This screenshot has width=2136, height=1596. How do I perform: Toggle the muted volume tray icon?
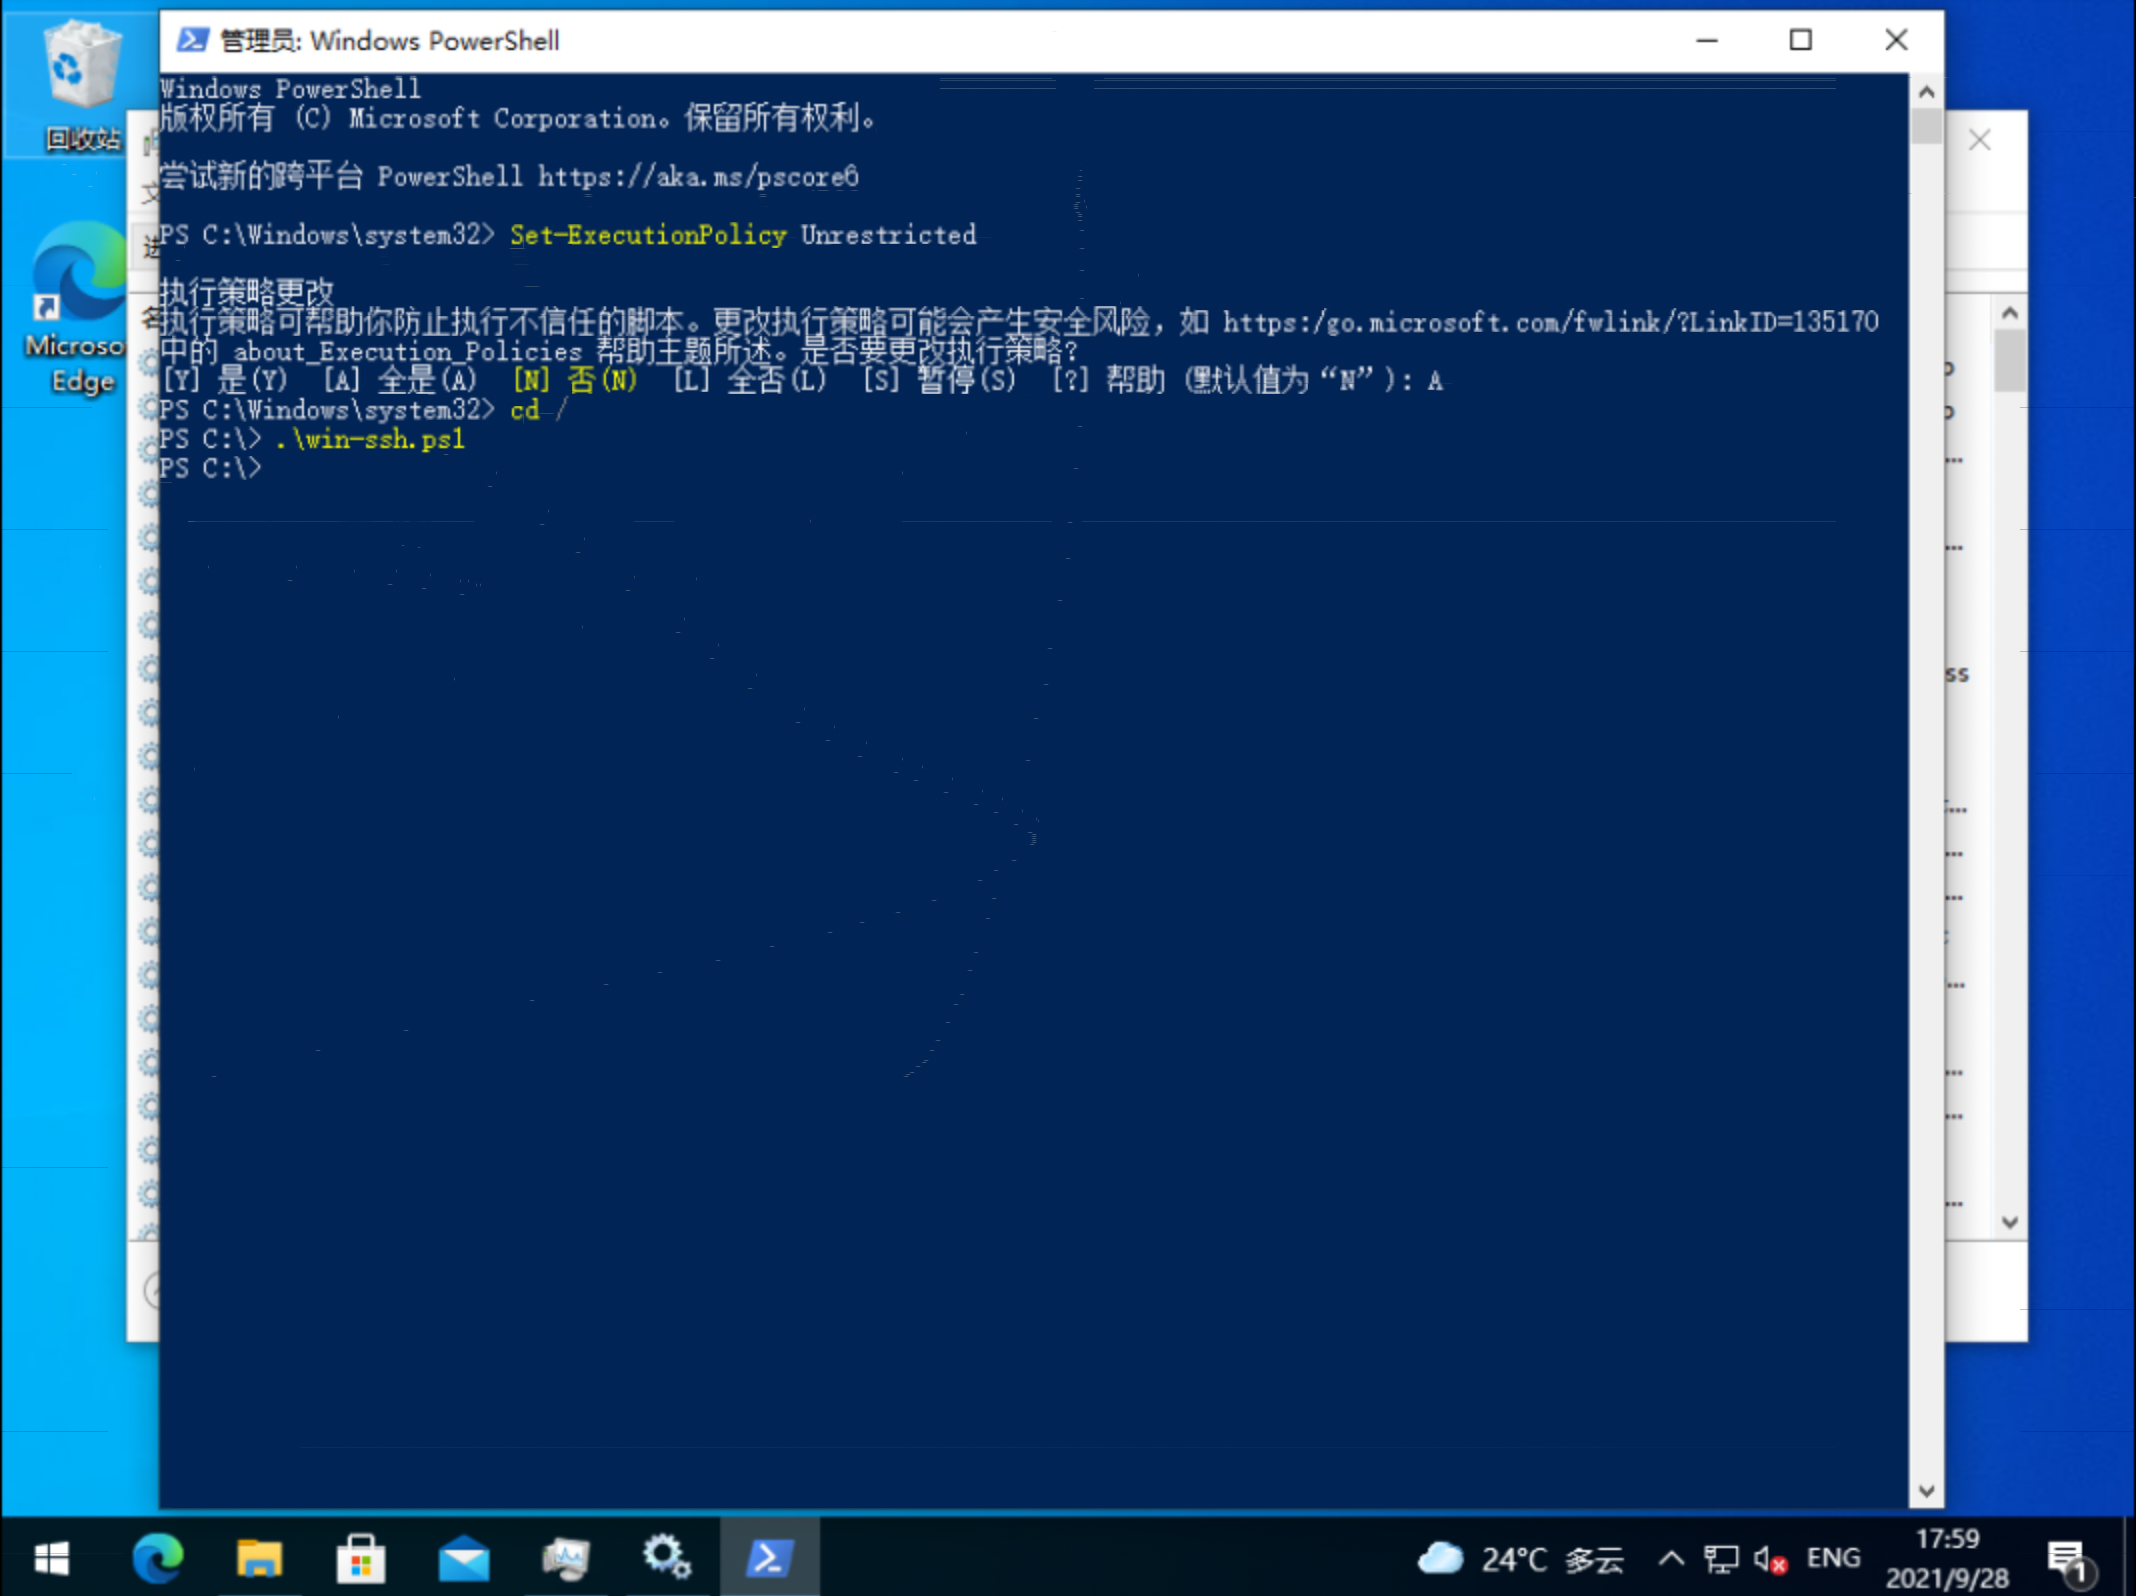pos(1769,1559)
